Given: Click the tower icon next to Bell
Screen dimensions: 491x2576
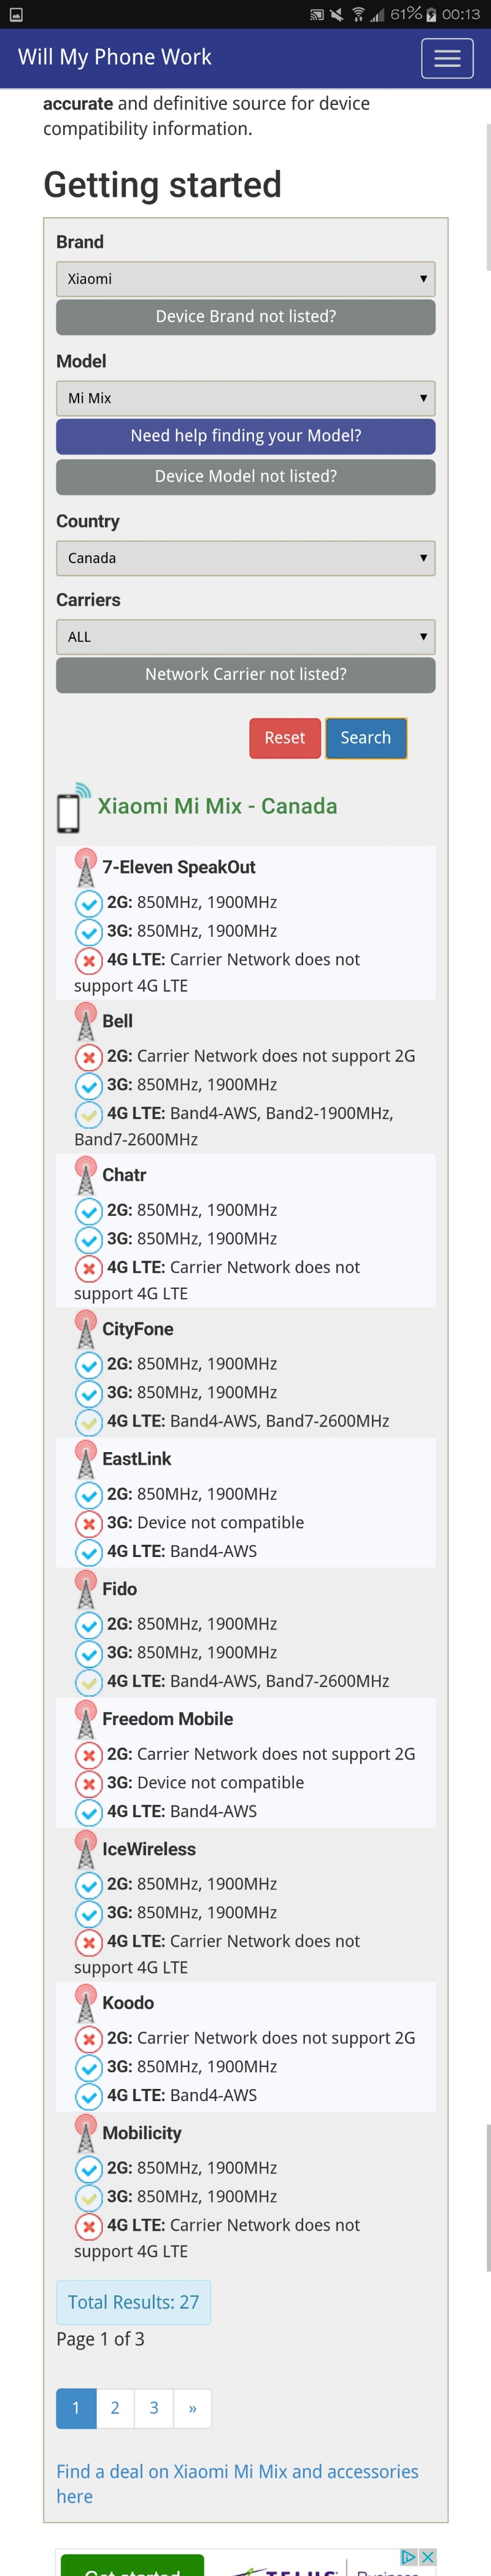Looking at the screenshot, I should (86, 1021).
